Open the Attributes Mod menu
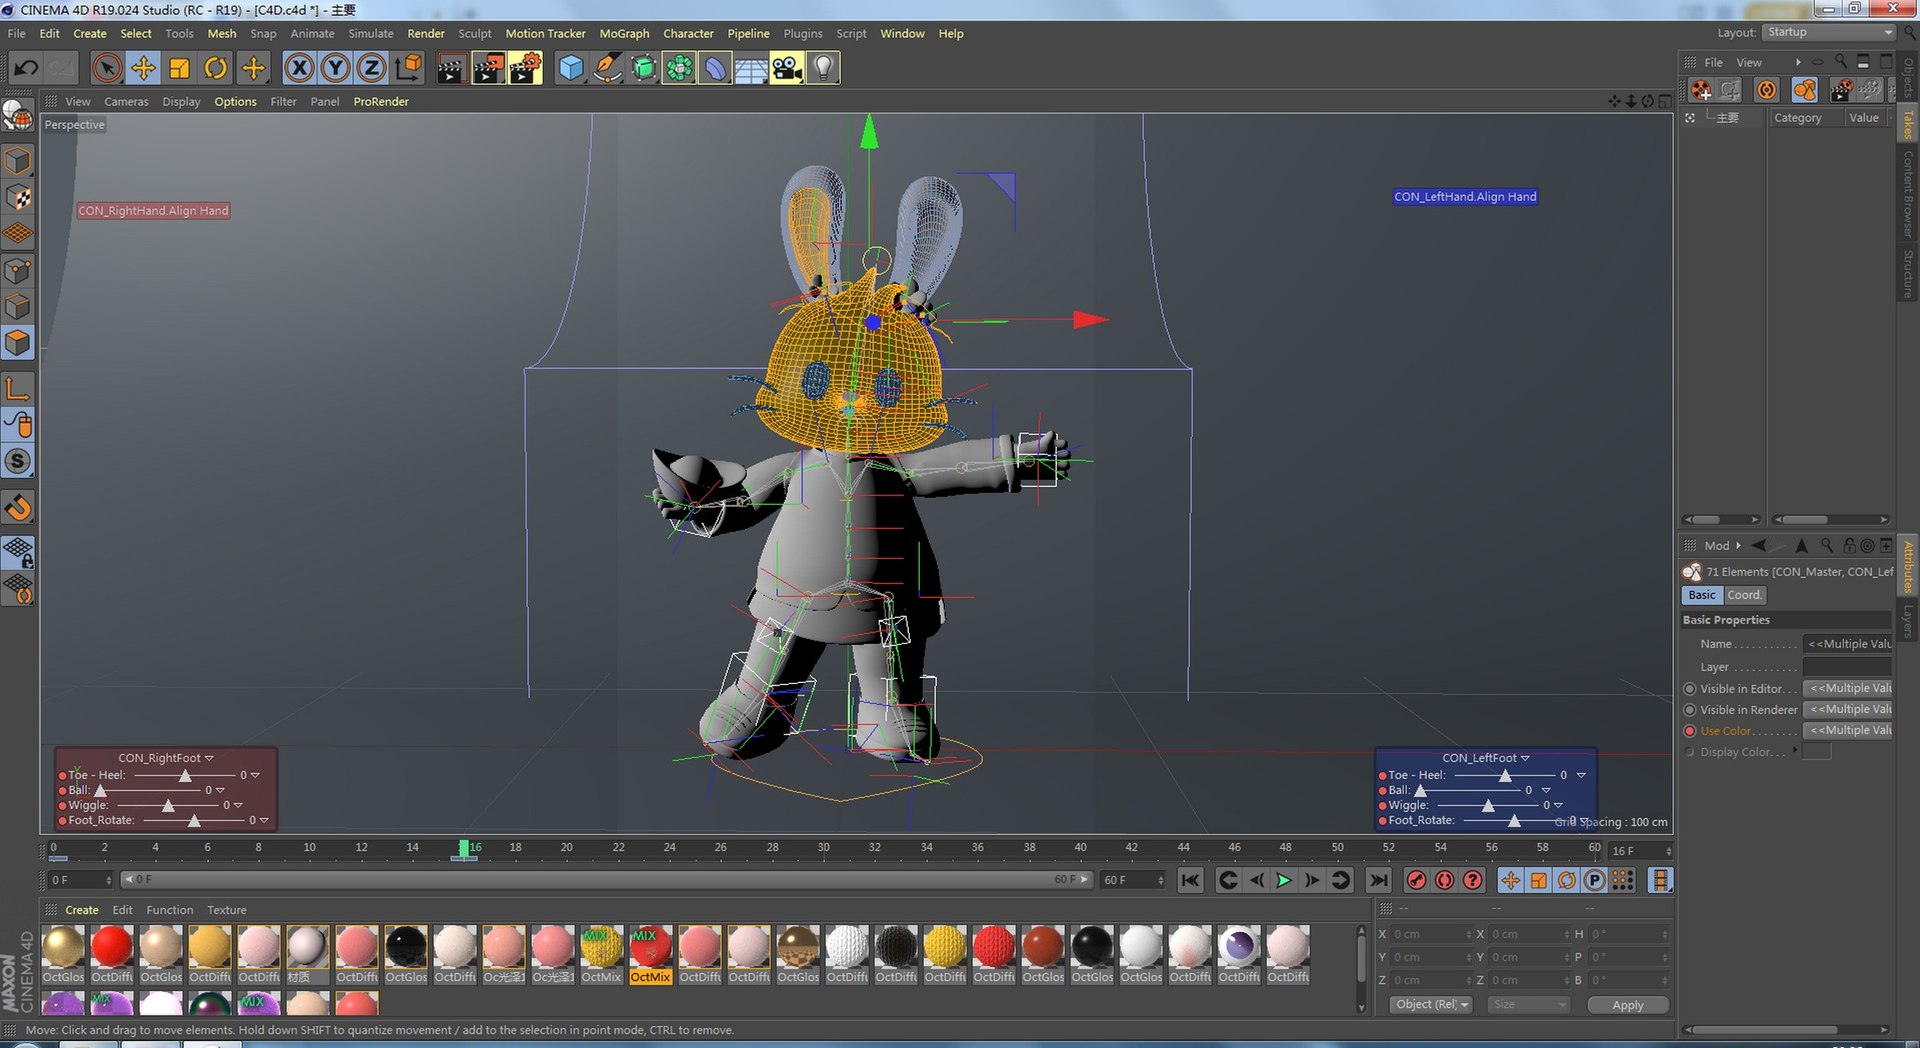This screenshot has width=1920, height=1048. [1717, 546]
